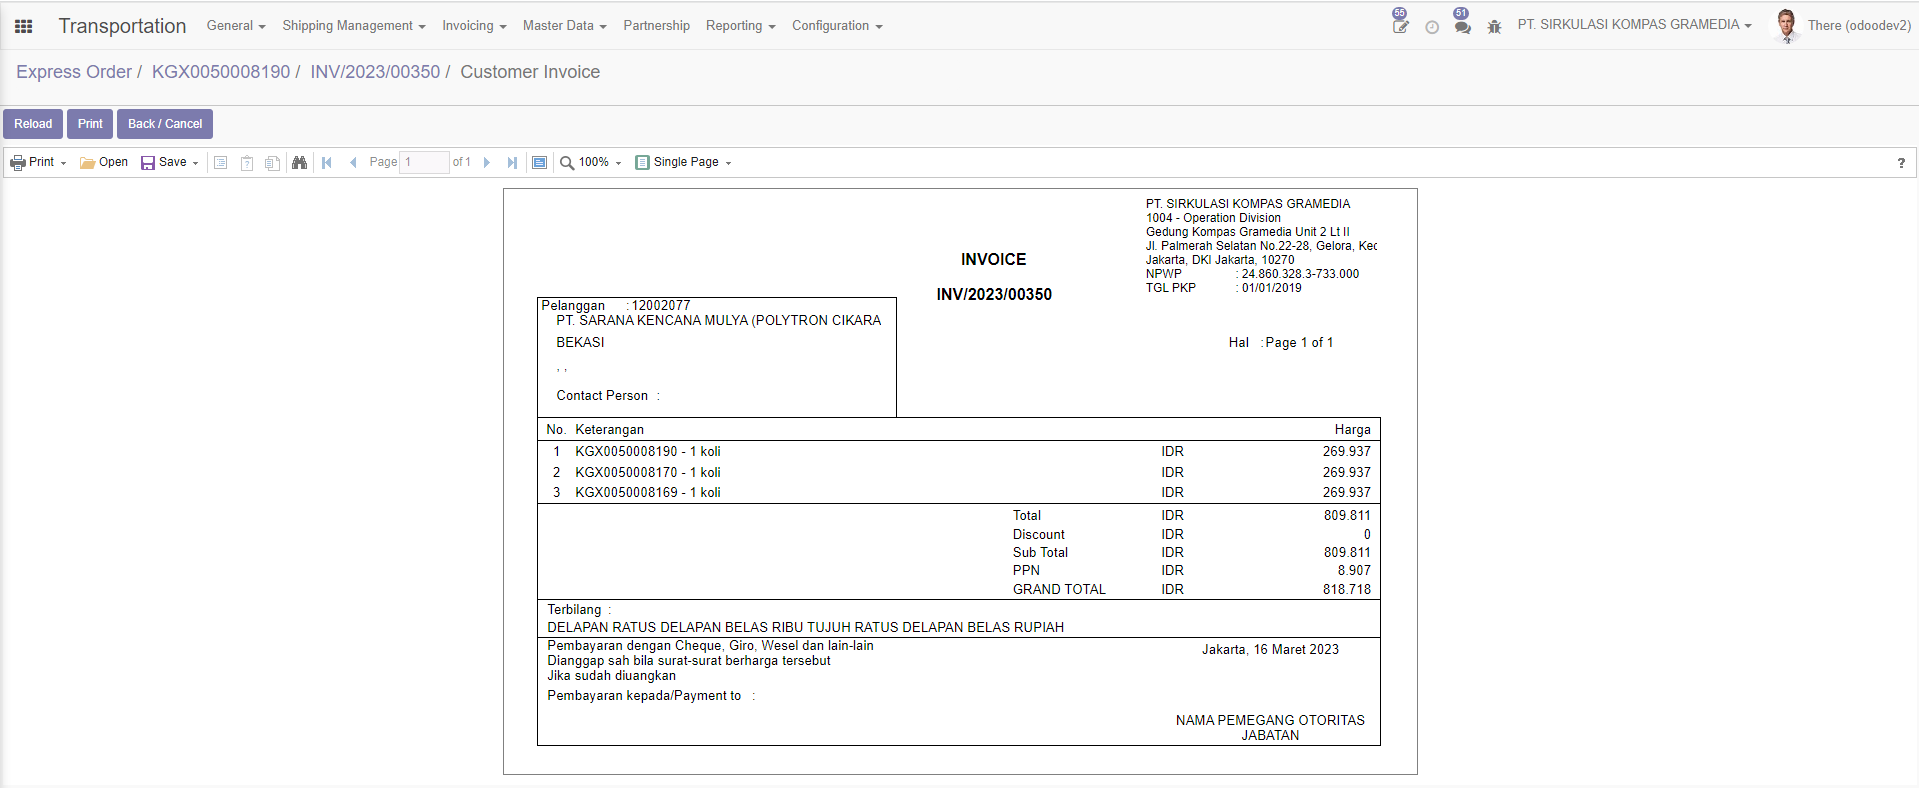
Task: Open conversations chat icon
Action: [x=1463, y=25]
